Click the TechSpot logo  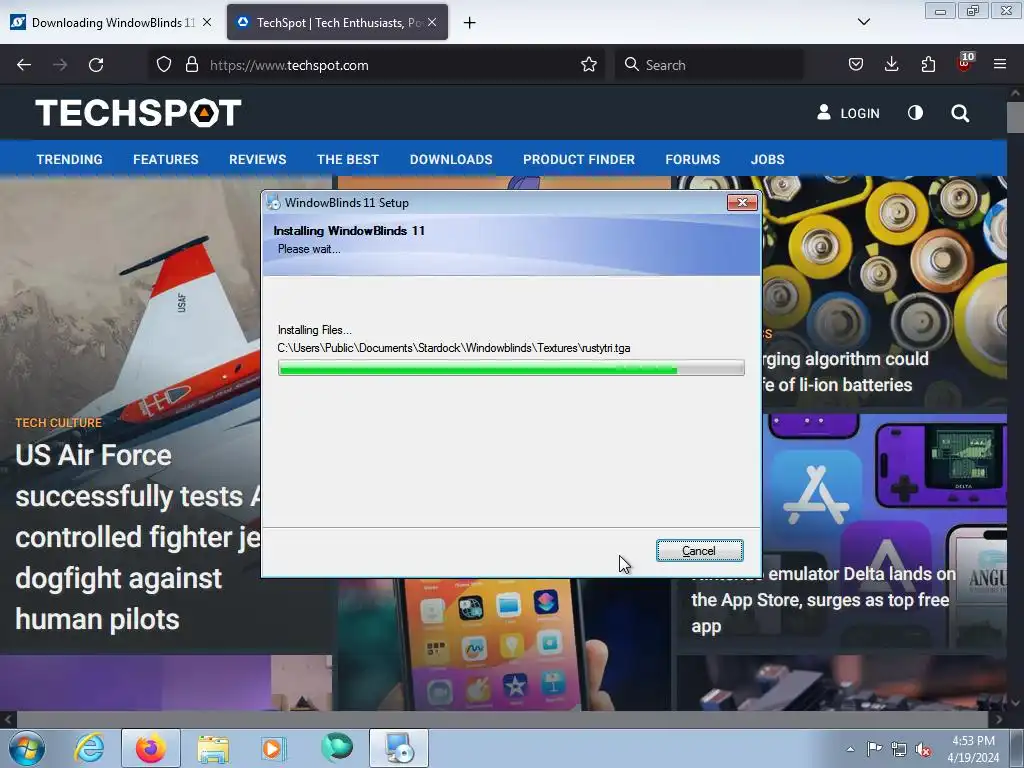coord(138,113)
